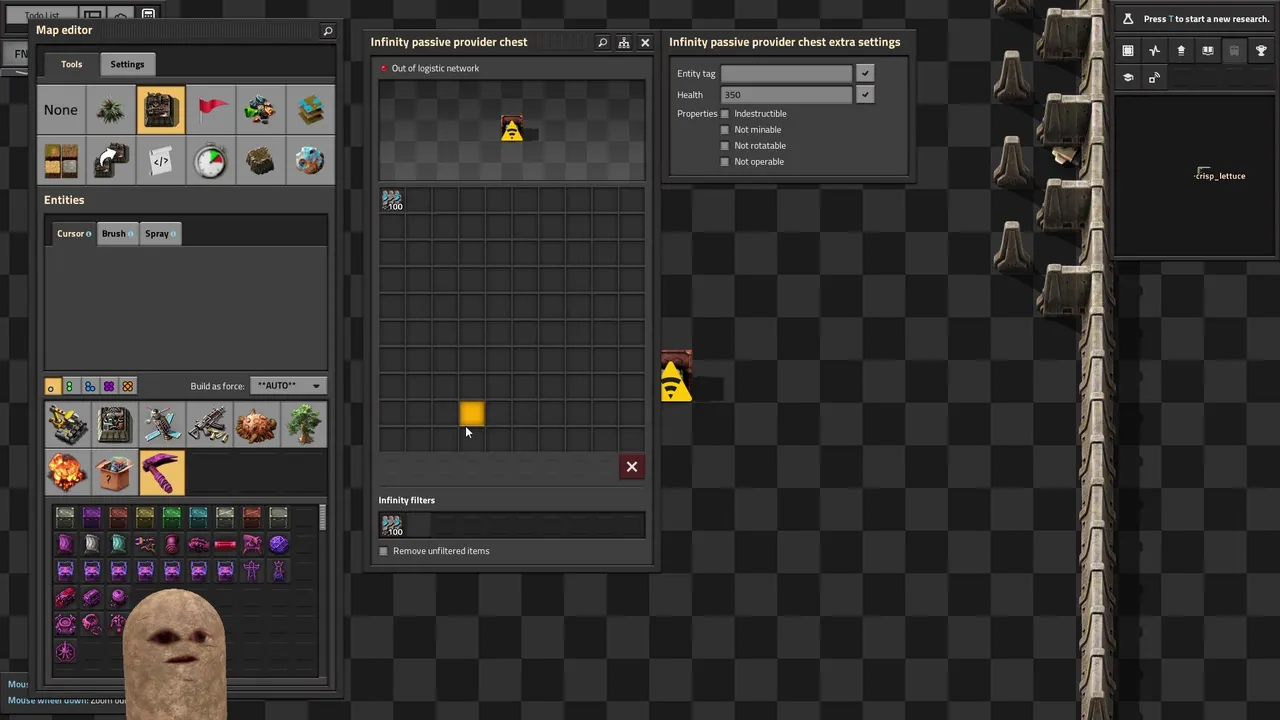Close the Infinity passive provider chest window
This screenshot has height=720, width=1280.
pyautogui.click(x=645, y=43)
